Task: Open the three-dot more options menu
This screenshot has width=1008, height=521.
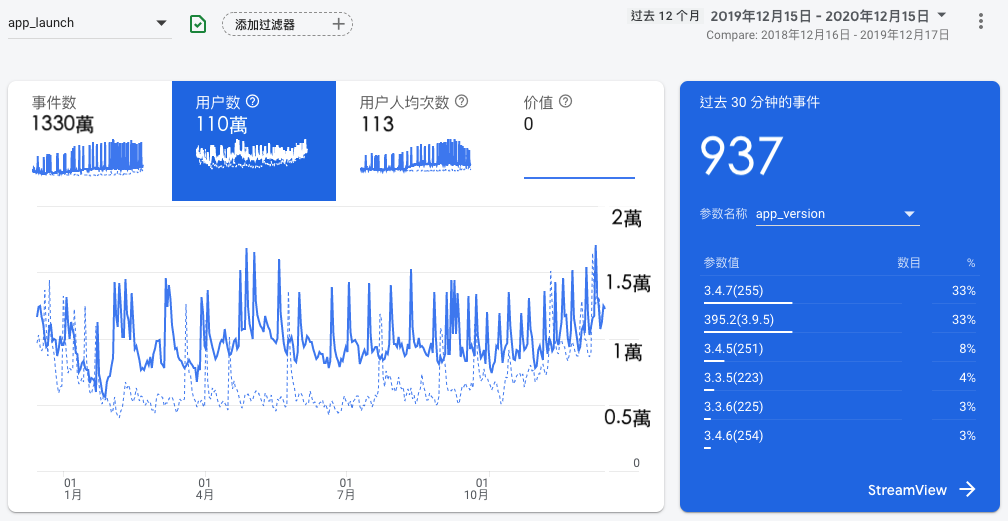Action: 980,21
